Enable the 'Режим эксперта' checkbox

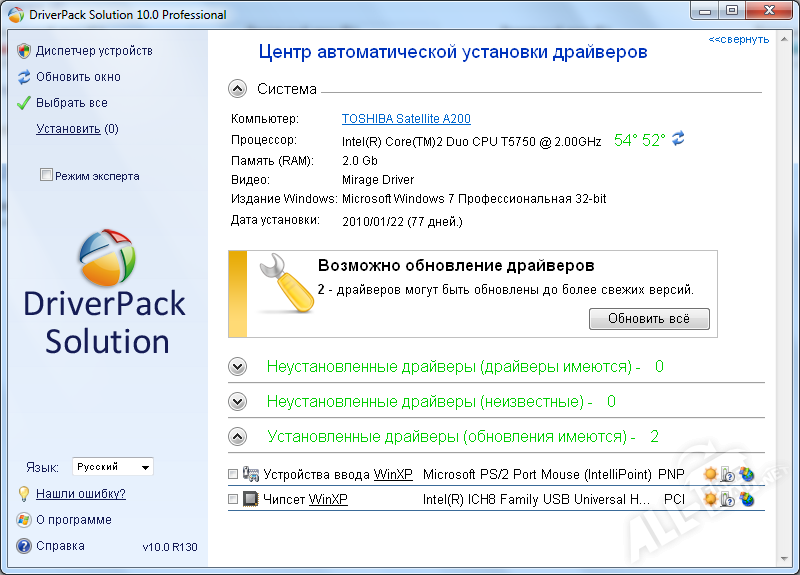coord(46,176)
